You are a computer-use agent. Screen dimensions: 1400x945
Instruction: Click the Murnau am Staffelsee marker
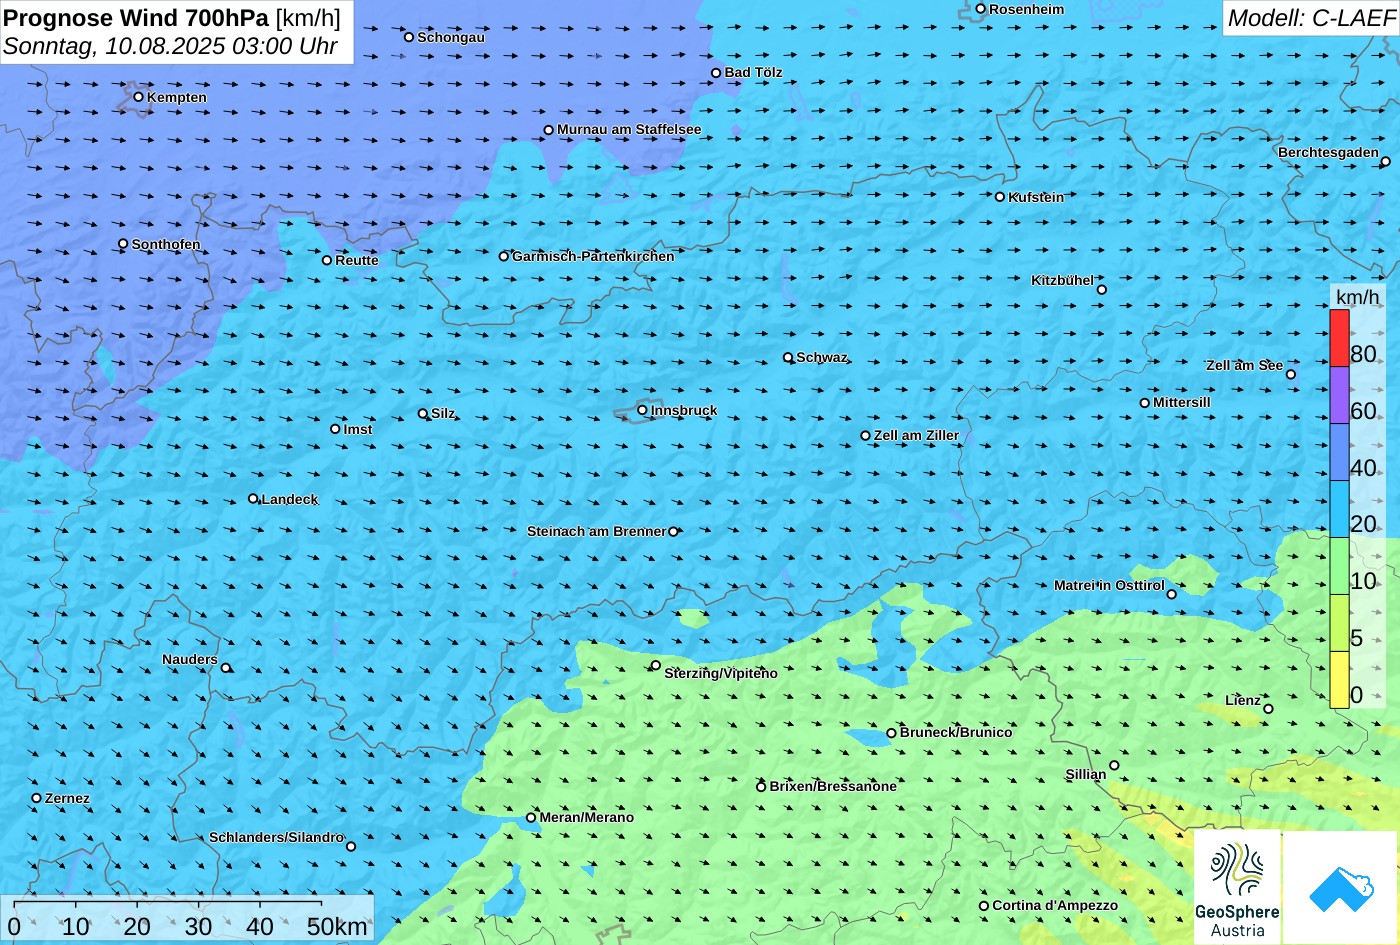click(x=548, y=130)
